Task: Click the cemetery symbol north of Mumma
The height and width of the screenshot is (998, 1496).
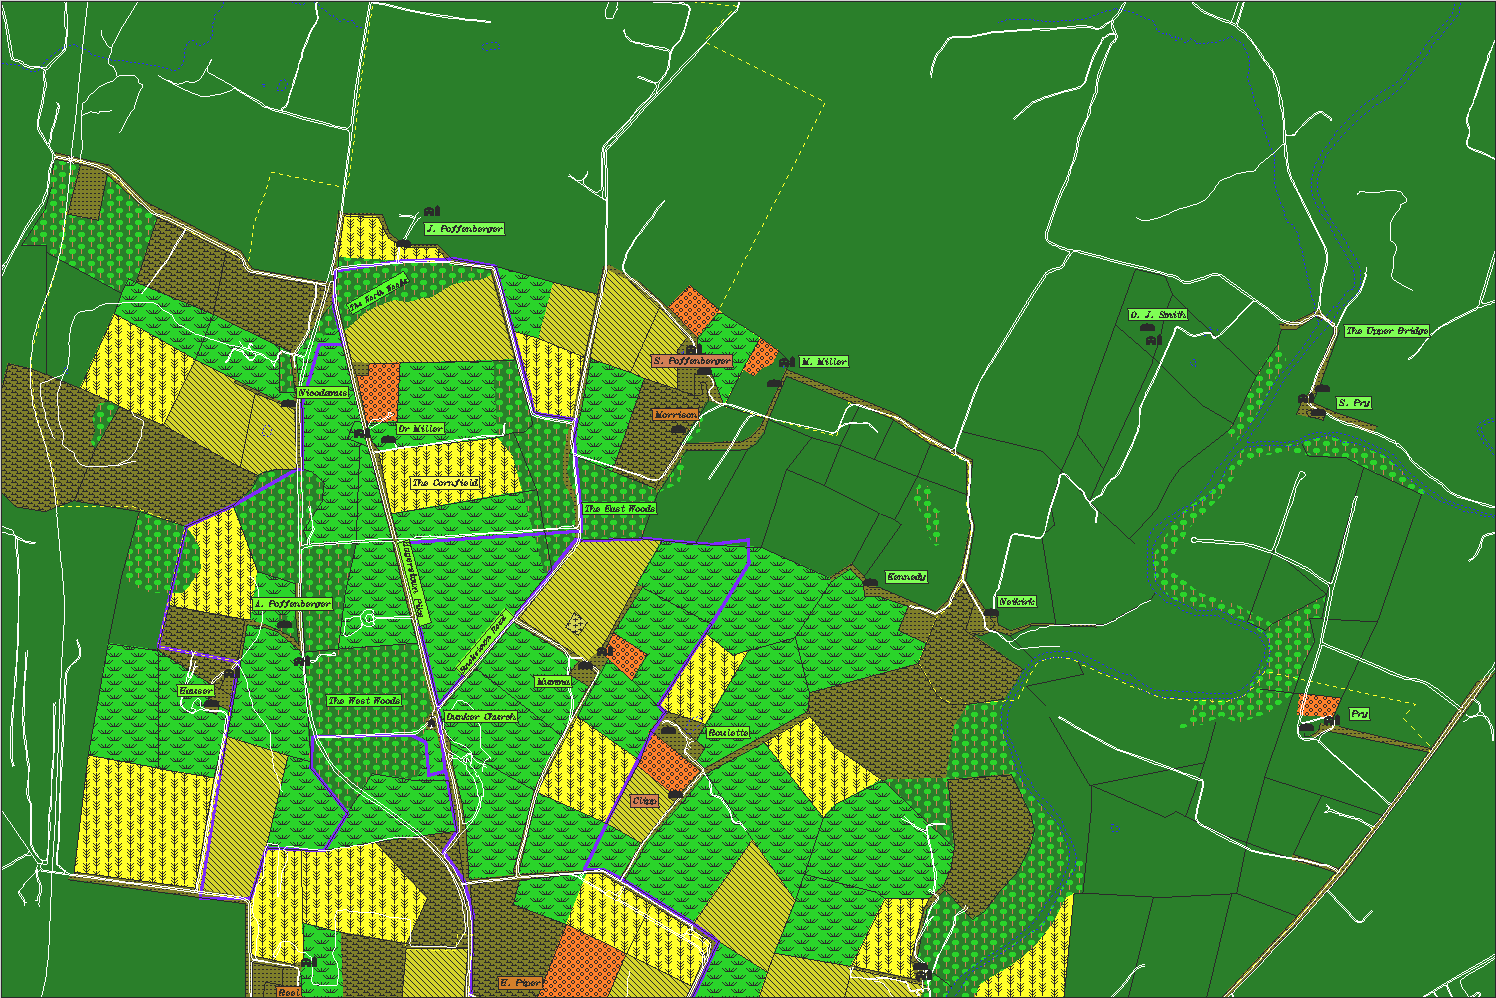Action: (x=575, y=623)
